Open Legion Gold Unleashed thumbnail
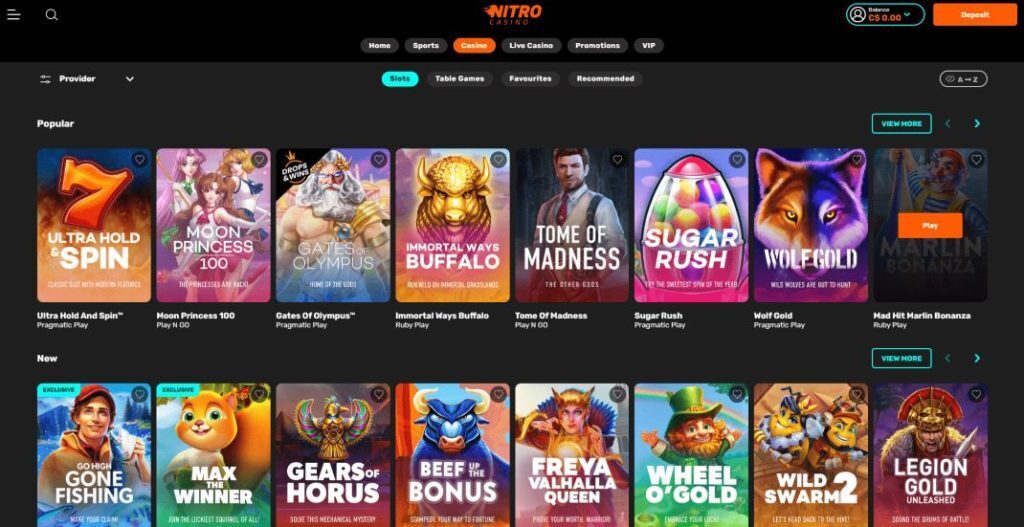The height and width of the screenshot is (527, 1024). [931, 455]
